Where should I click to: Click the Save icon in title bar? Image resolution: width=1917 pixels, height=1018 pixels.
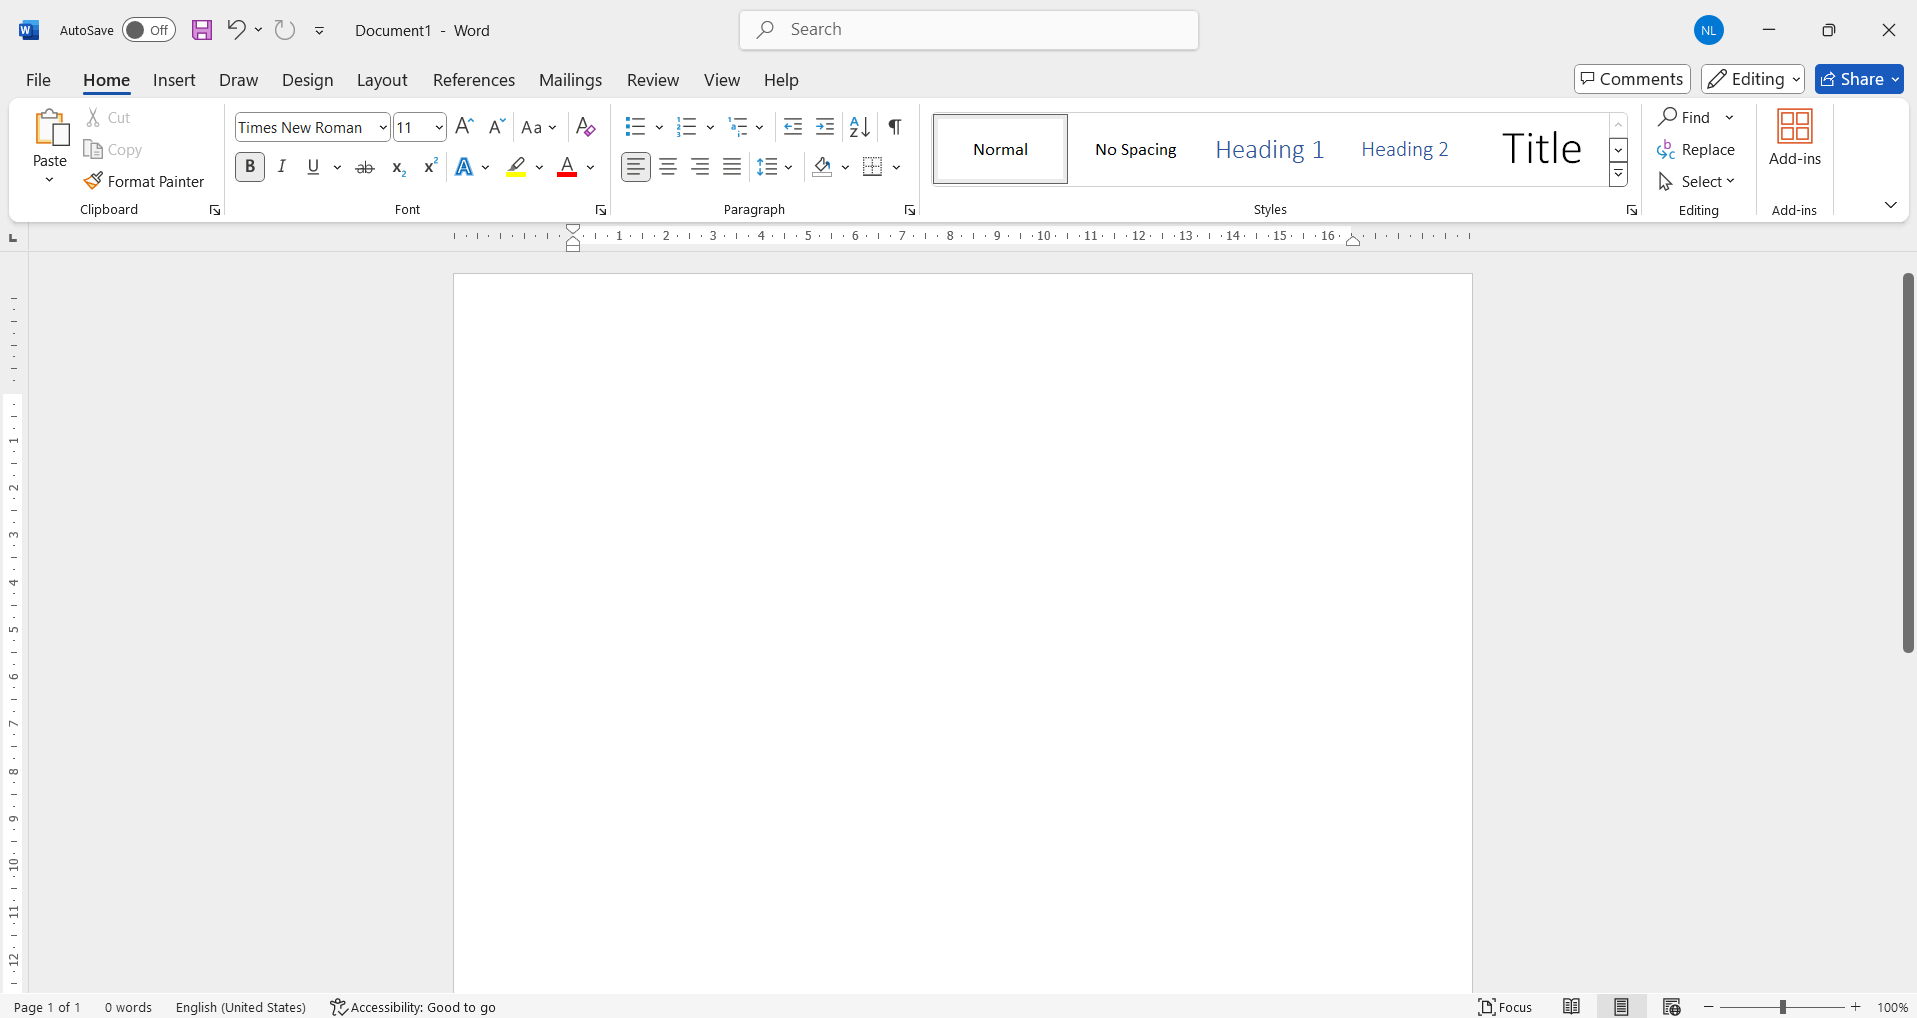[x=202, y=30]
